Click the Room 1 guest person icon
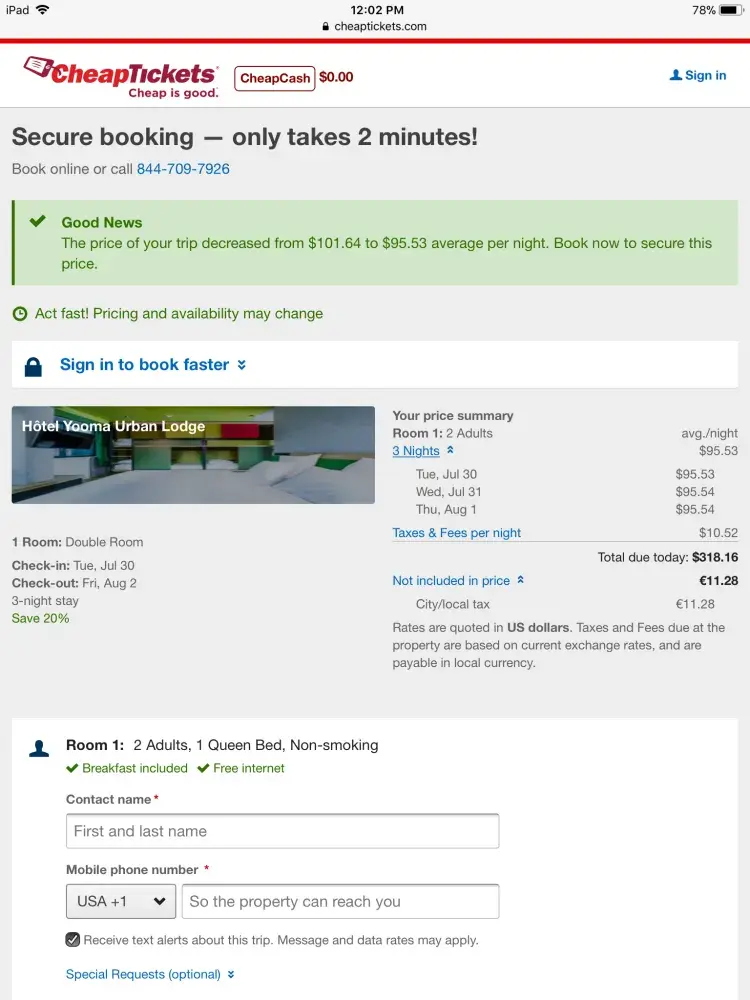Viewport: 750px width, 1000px height. (x=39, y=748)
